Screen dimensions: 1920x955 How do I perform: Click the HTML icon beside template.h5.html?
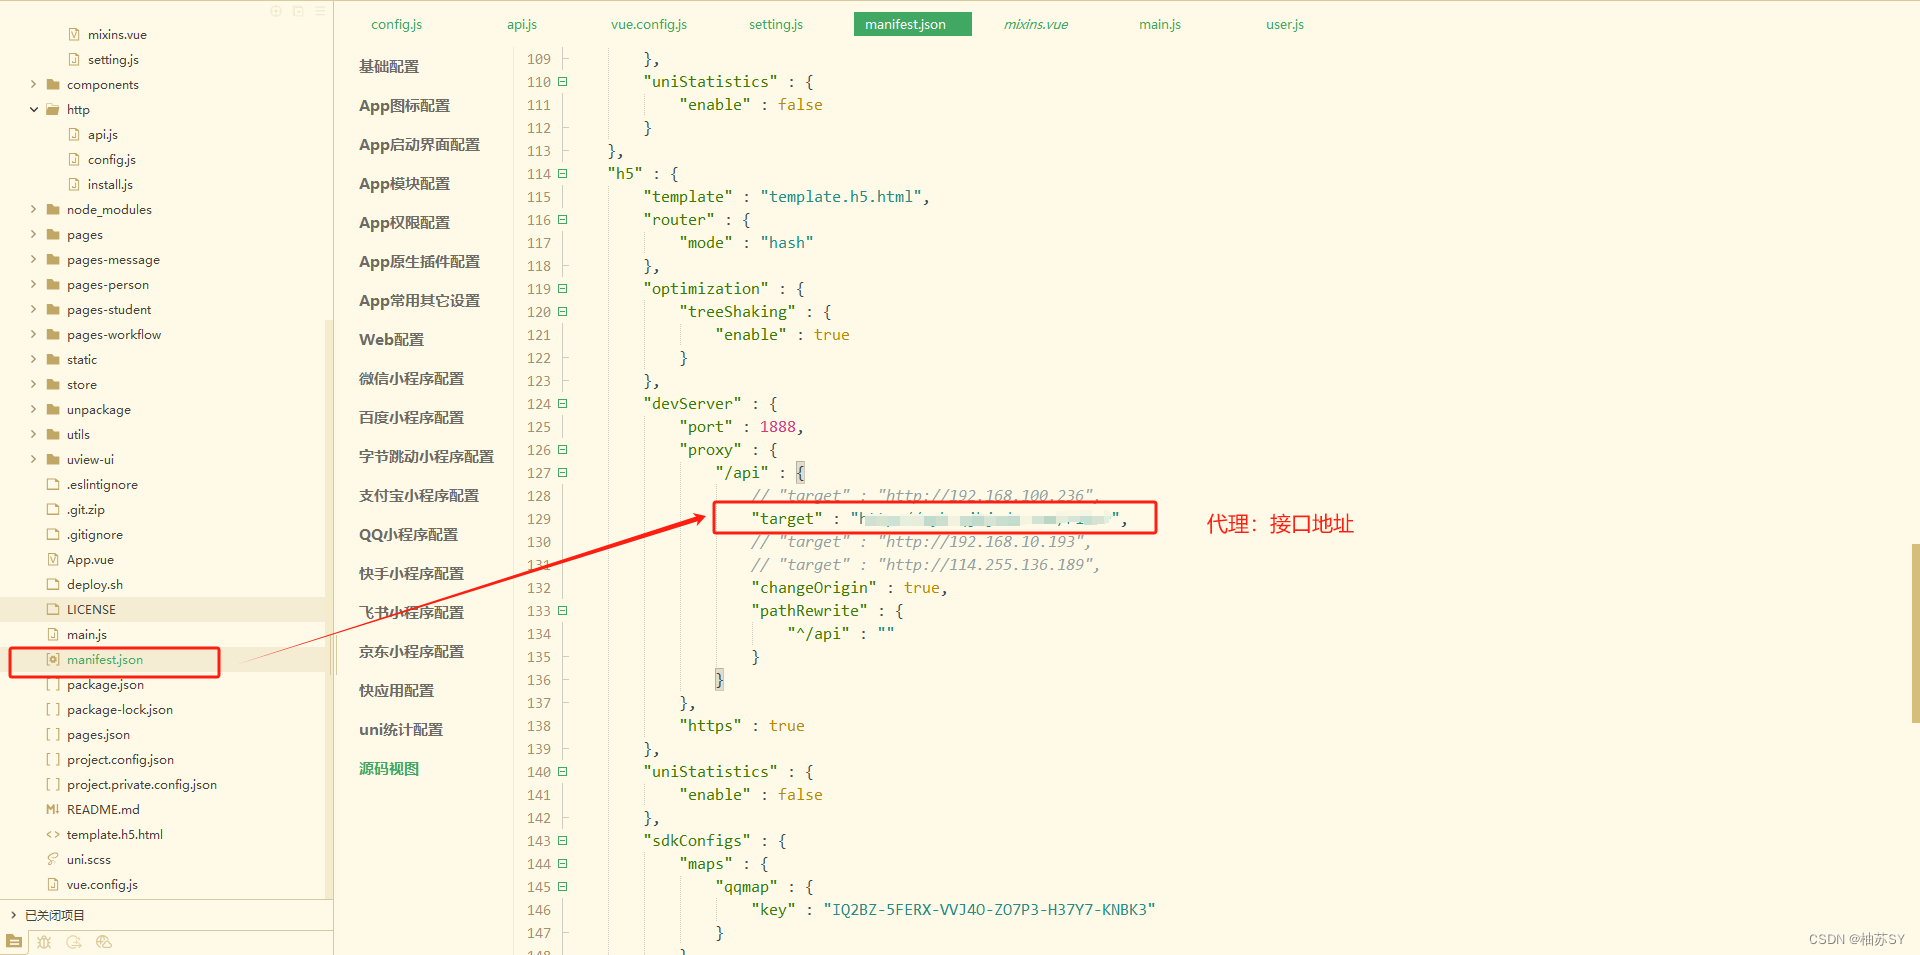[x=53, y=834]
